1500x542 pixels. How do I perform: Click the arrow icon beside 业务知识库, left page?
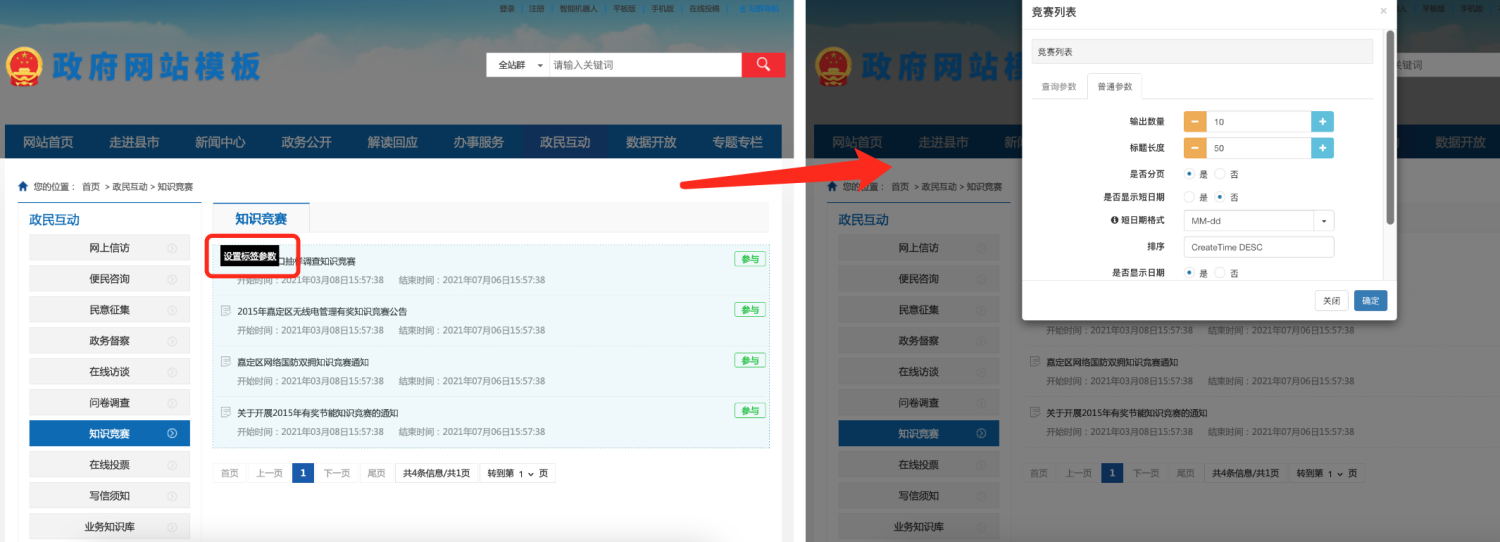pos(172,526)
